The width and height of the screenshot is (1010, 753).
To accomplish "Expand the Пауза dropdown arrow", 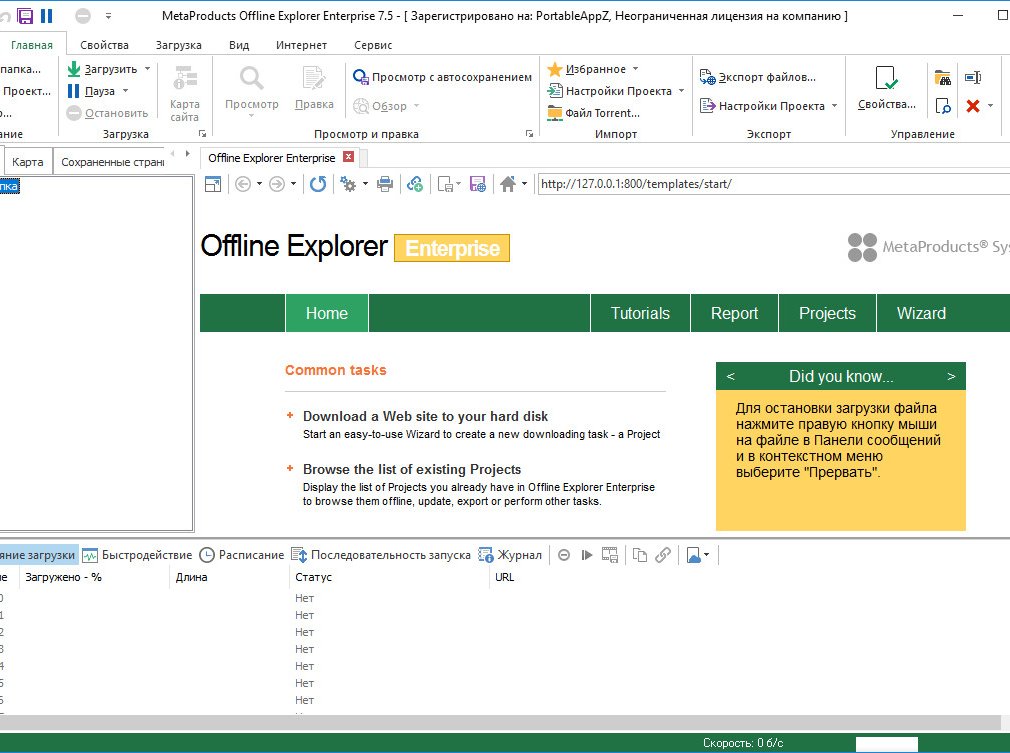I will [x=126, y=91].
